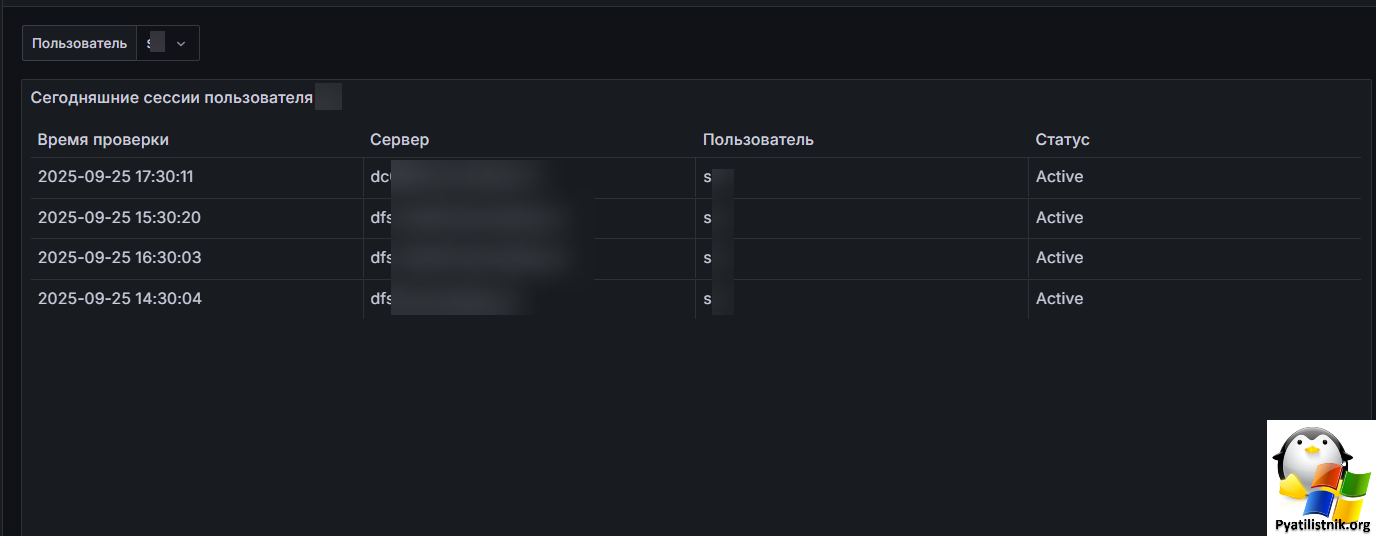Click the Пользователь variable label above the panel
The height and width of the screenshot is (536, 1376).
tap(80, 43)
